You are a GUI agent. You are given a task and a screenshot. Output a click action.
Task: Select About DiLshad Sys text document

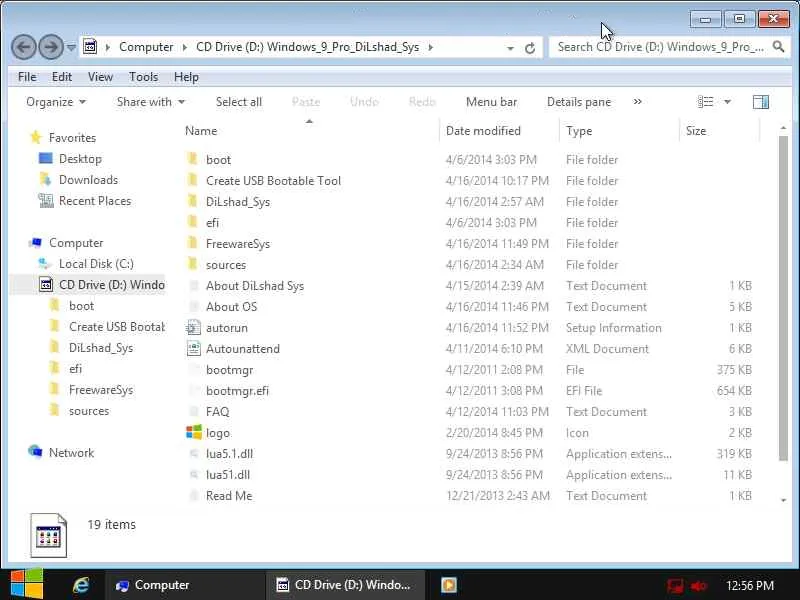[246, 286]
